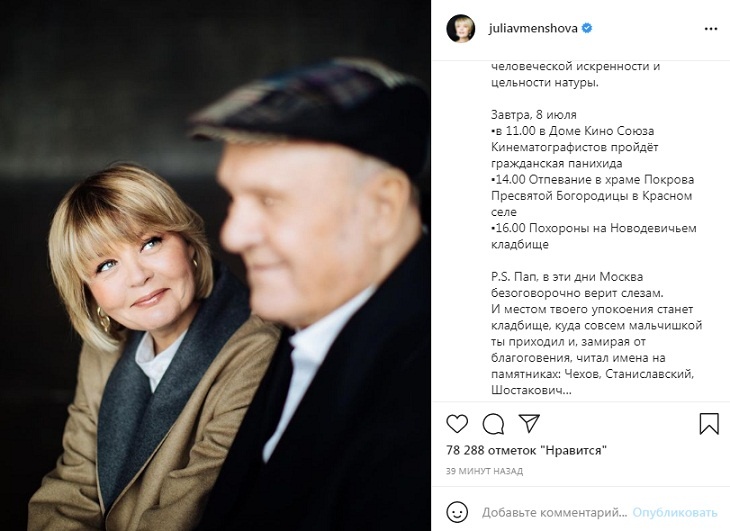Click the caption line about Доме Кино

(x=575, y=147)
